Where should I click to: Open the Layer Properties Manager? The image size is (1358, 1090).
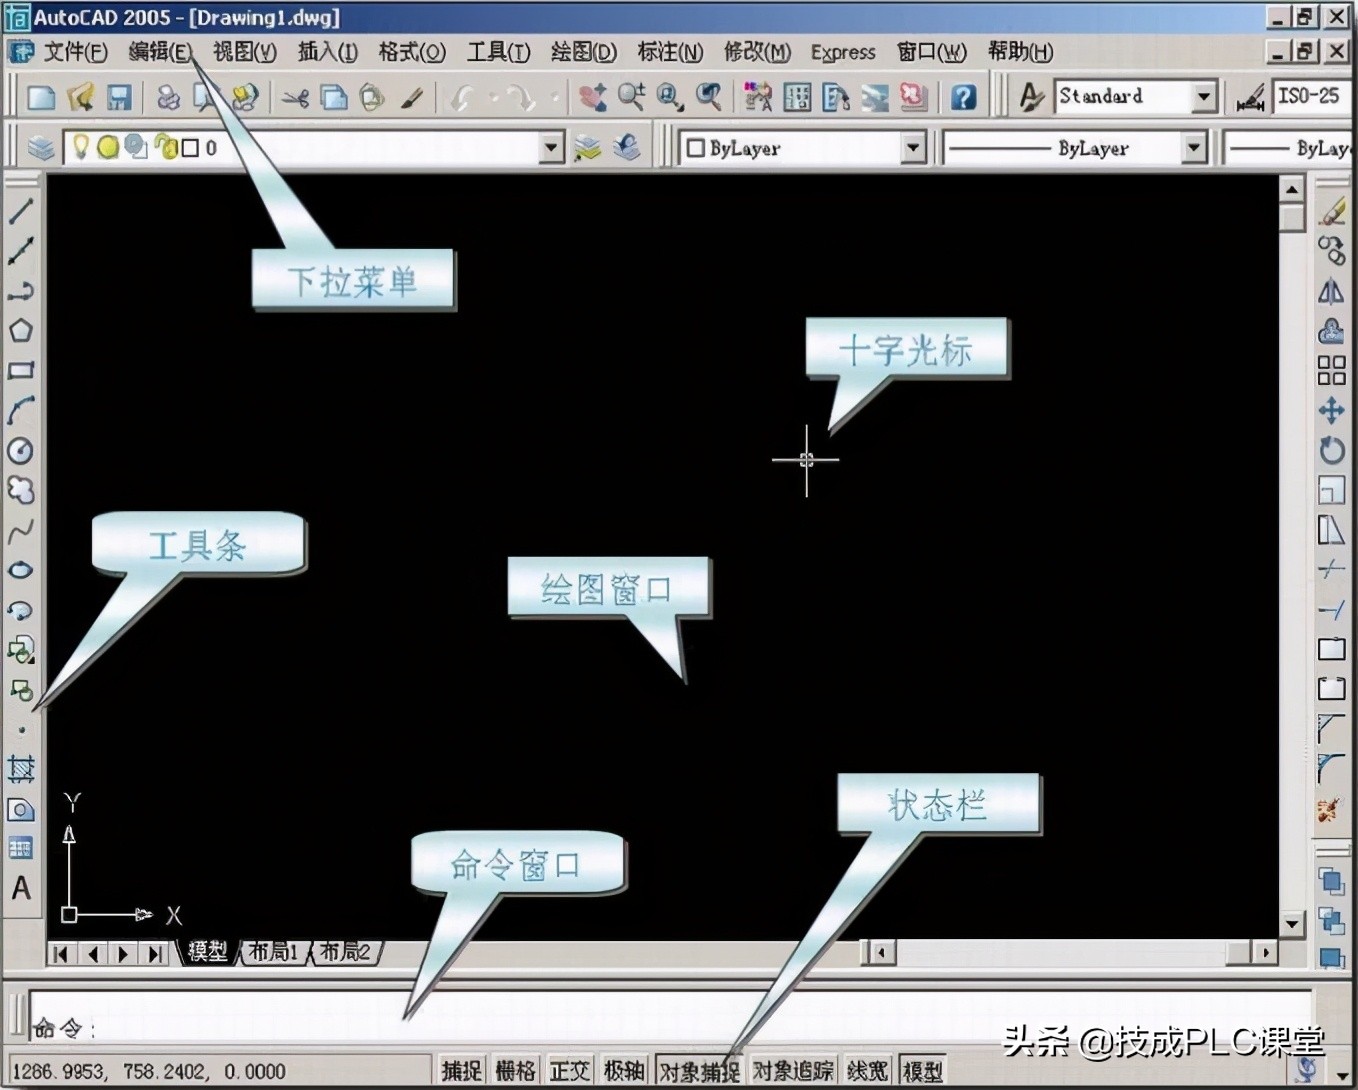pos(41,147)
